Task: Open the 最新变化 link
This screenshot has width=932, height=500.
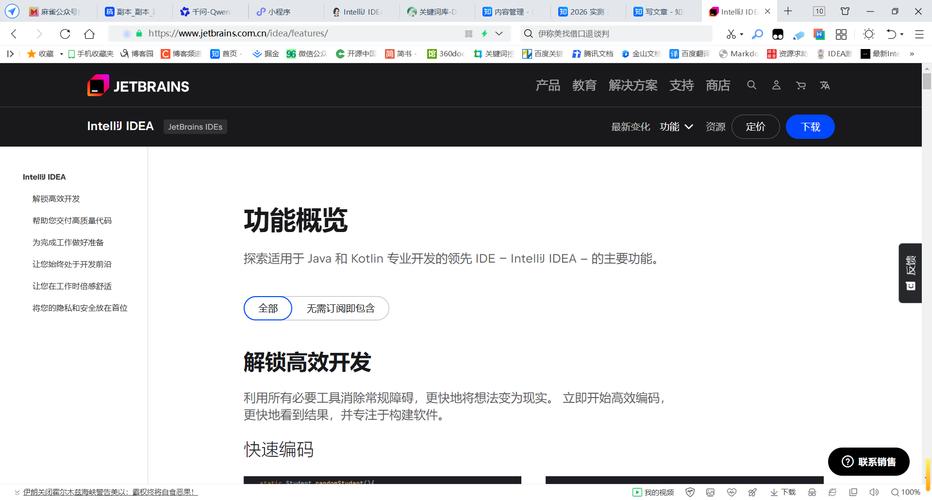Action: click(x=630, y=127)
